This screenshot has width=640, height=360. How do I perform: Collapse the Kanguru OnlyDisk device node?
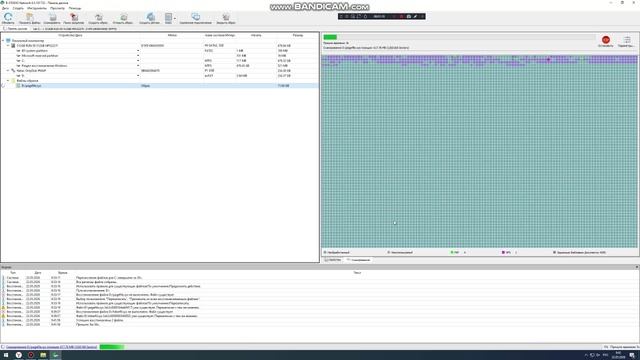click(x=8, y=71)
